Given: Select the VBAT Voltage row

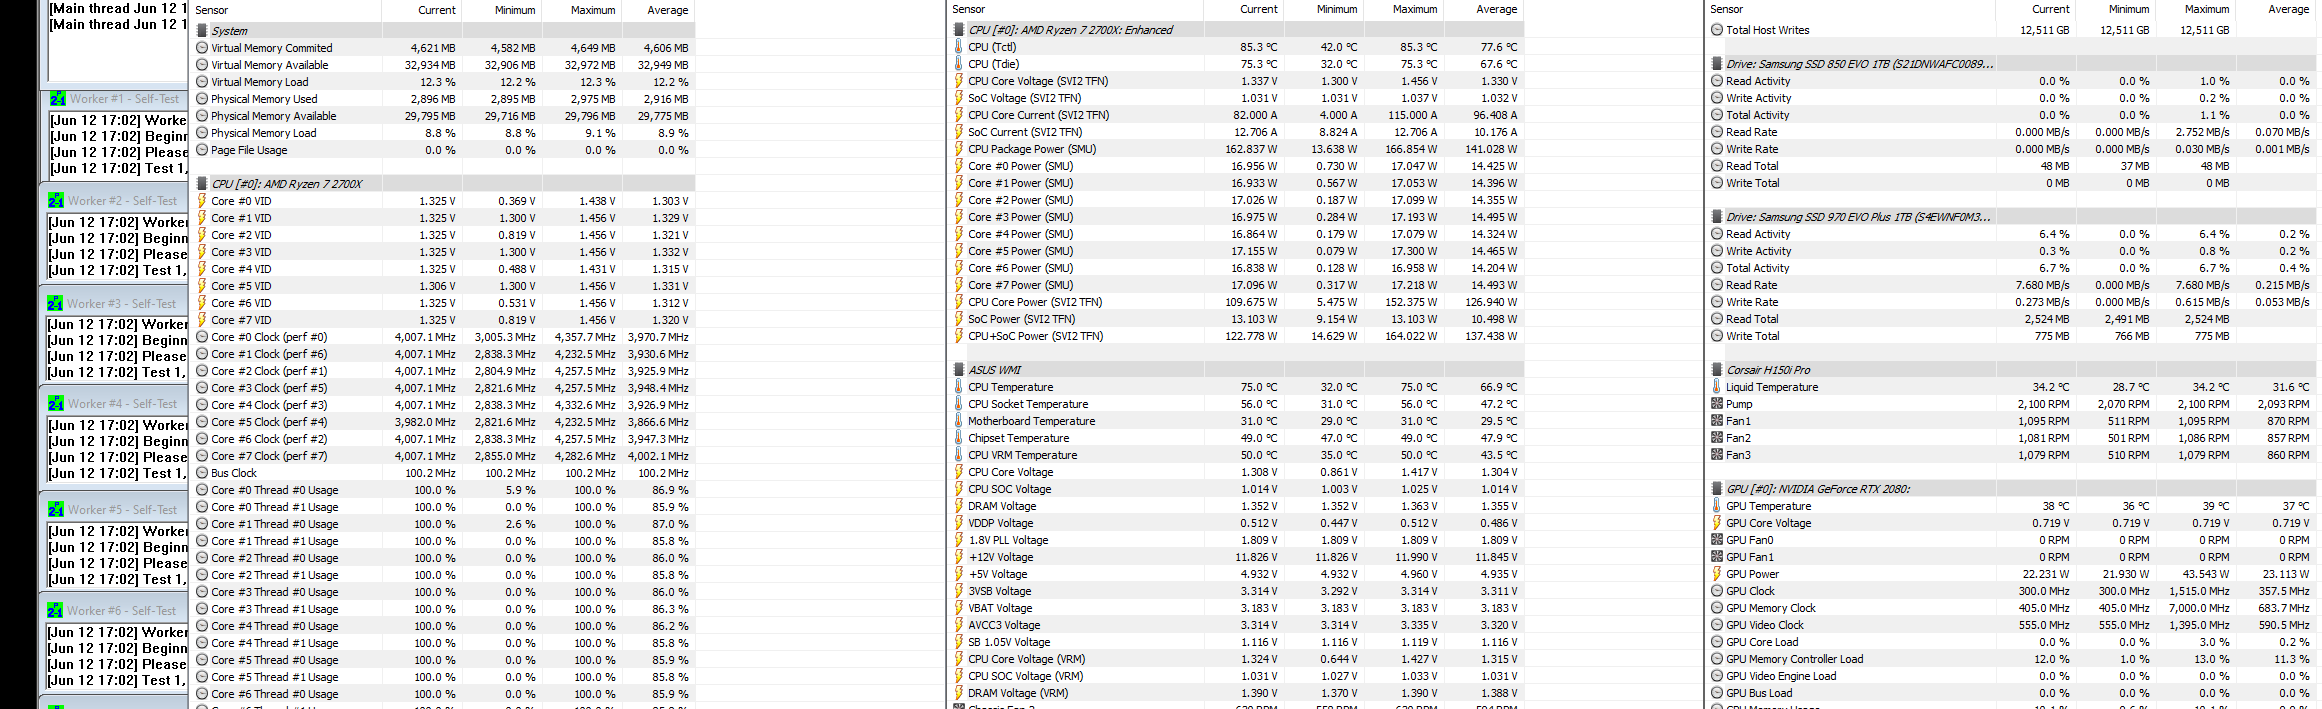Looking at the screenshot, I should pyautogui.click(x=1236, y=608).
